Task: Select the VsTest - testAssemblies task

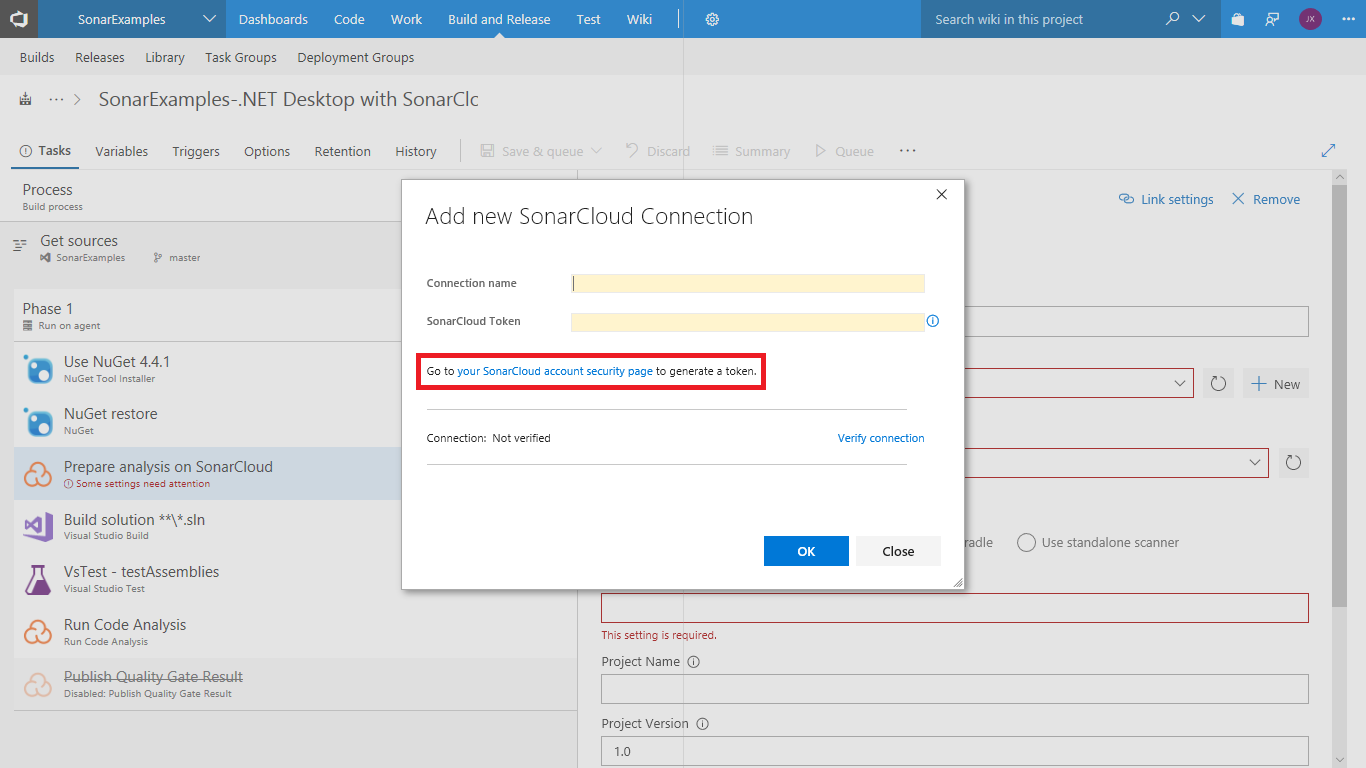Action: pos(208,579)
